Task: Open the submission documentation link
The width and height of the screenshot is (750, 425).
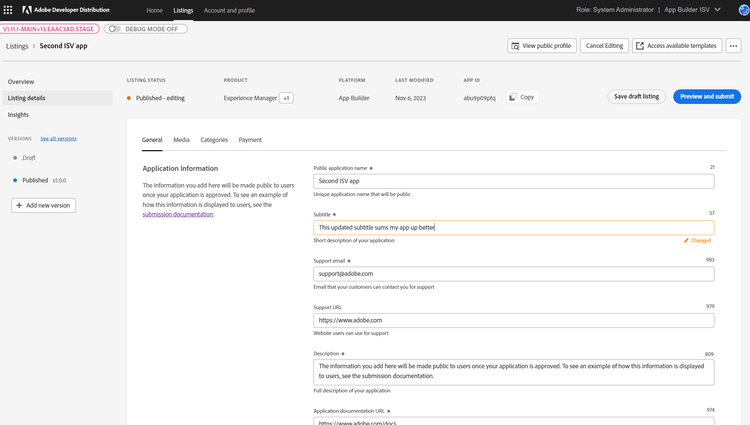Action: click(177, 214)
